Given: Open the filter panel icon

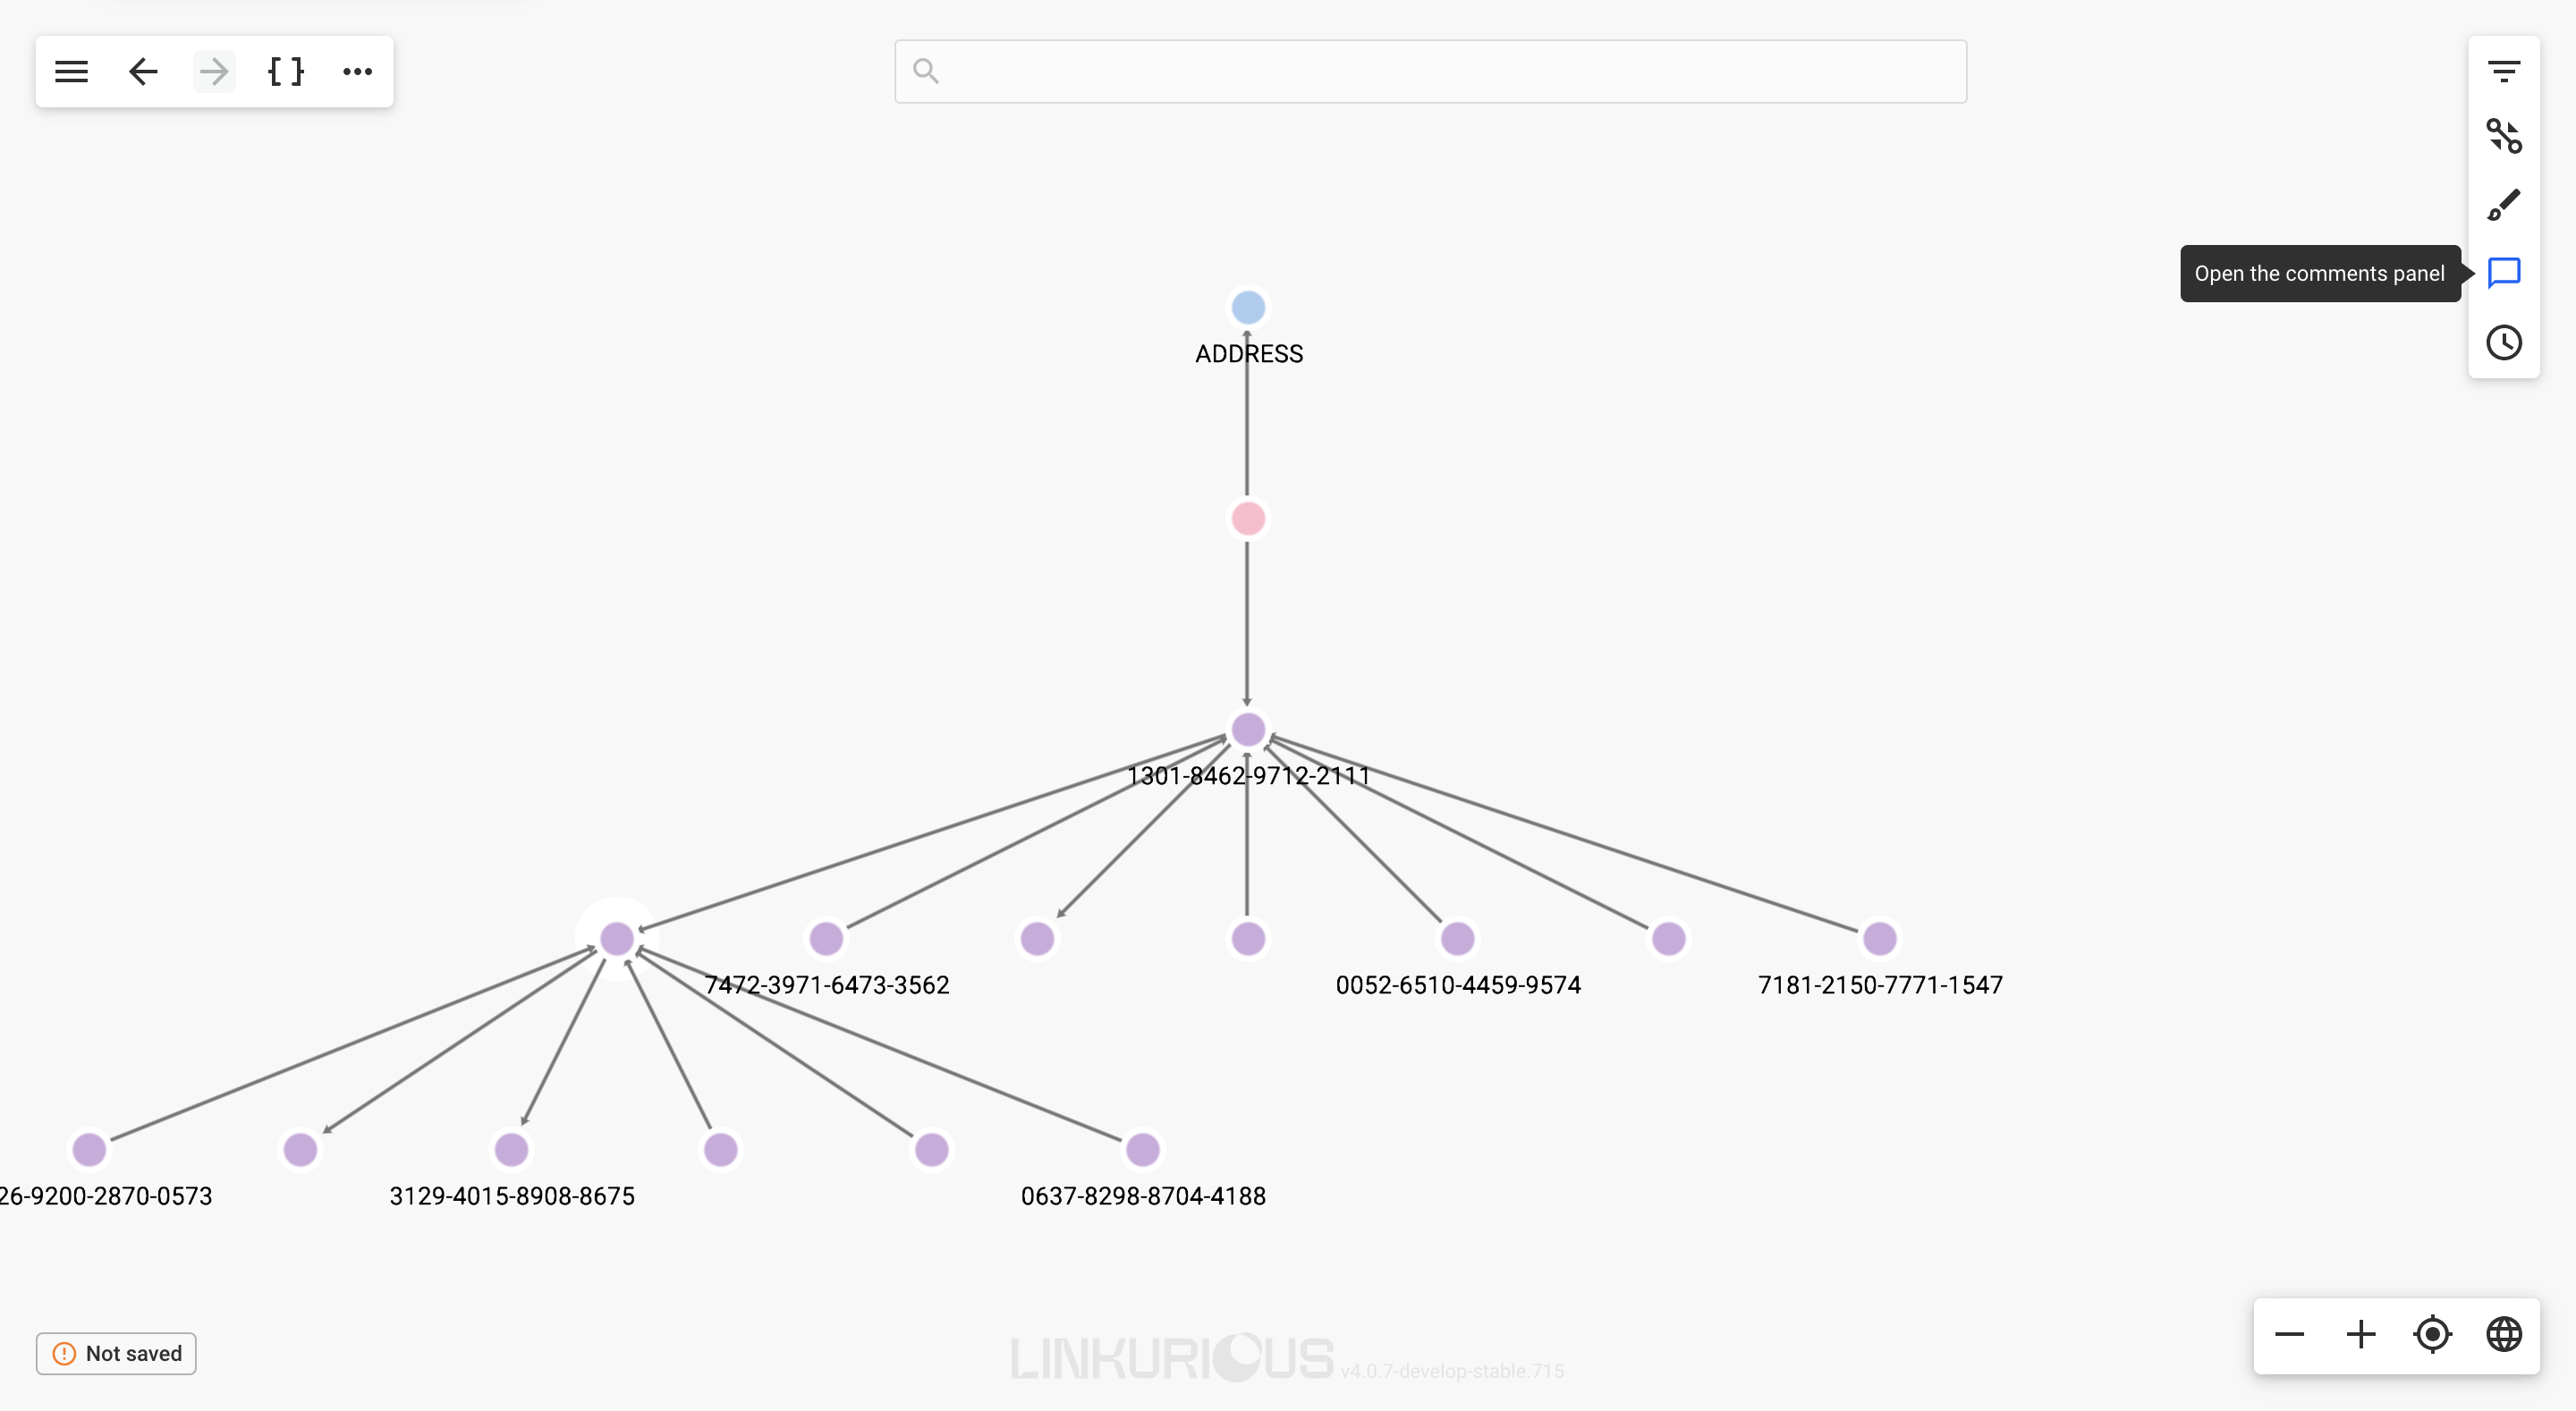Looking at the screenshot, I should 2504,70.
